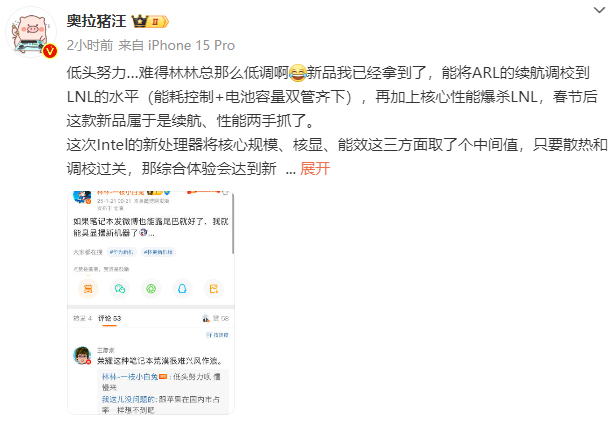Click the yellow note share icon

coord(213,289)
